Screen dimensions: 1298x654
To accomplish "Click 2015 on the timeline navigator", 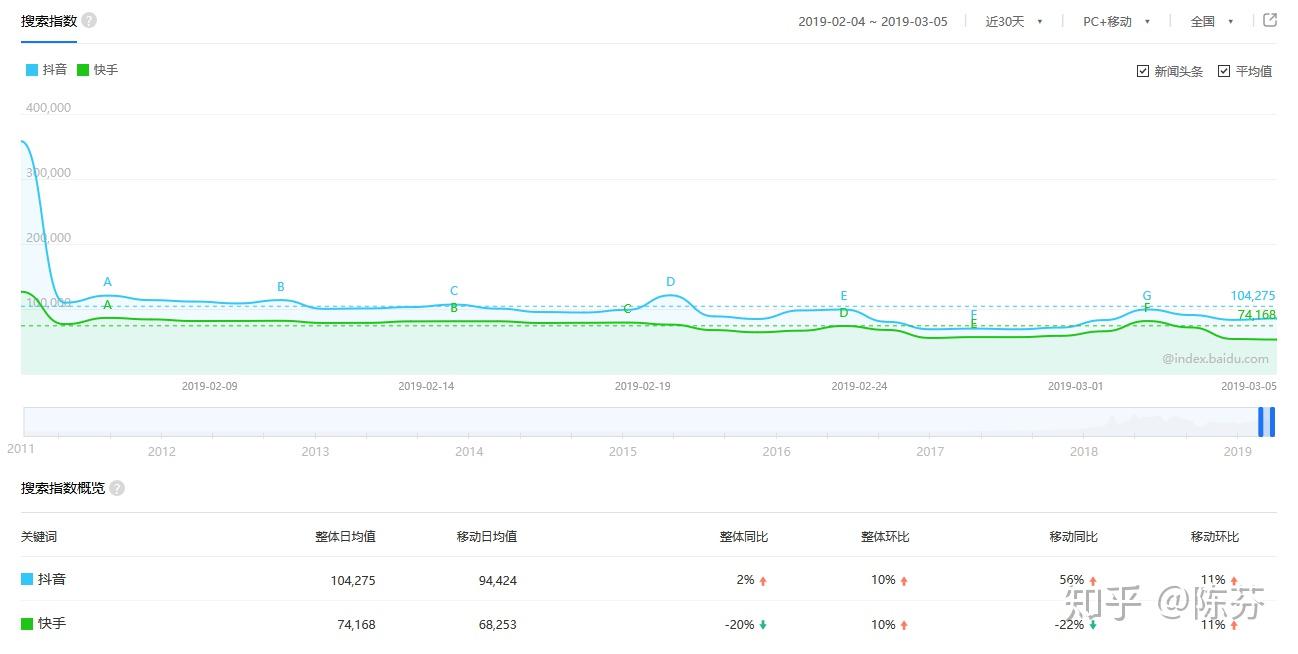I will pyautogui.click(x=623, y=452).
